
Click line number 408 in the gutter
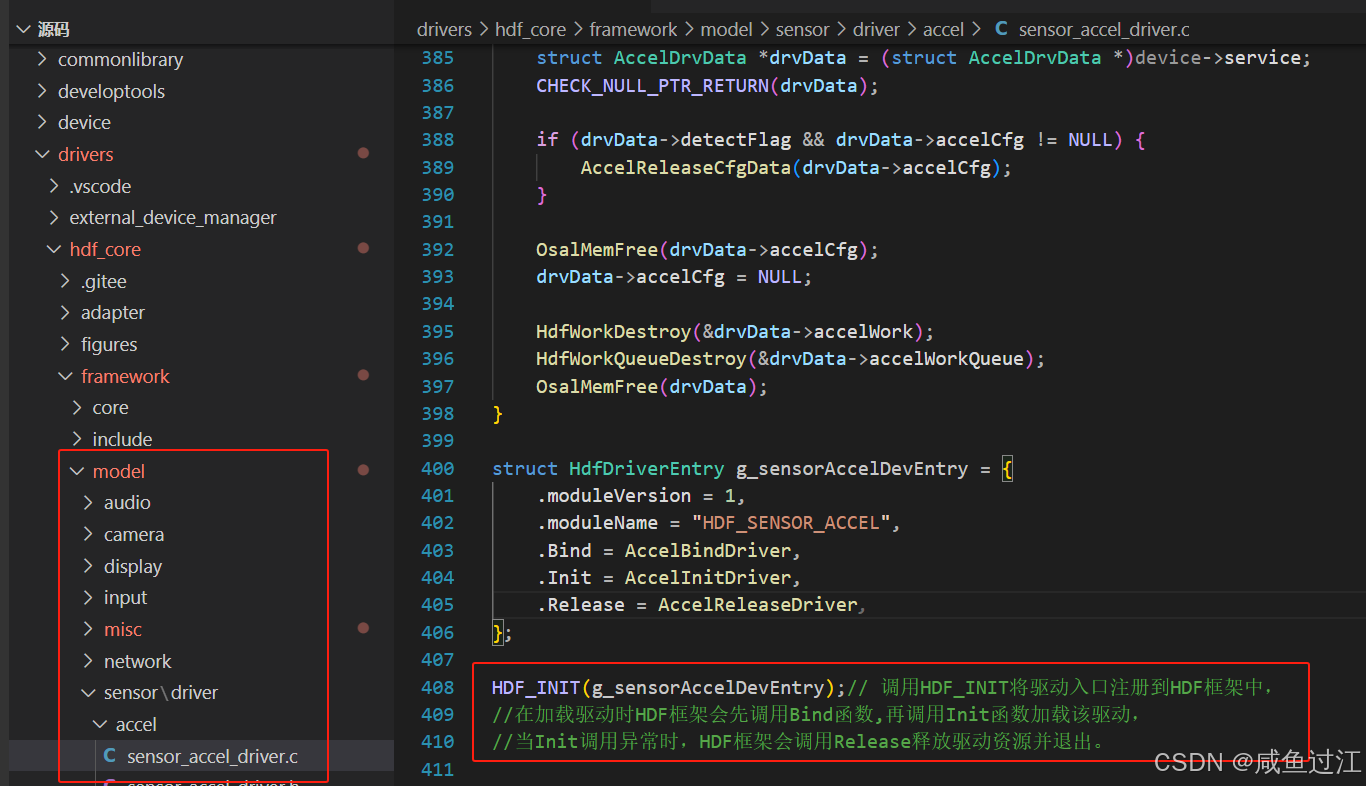point(437,687)
